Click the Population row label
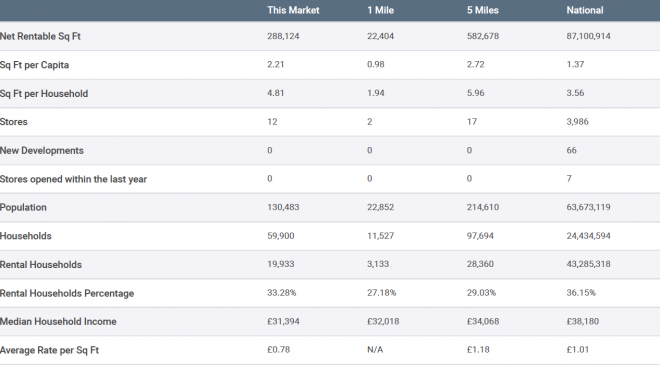The width and height of the screenshot is (660, 365). click(x=23, y=208)
